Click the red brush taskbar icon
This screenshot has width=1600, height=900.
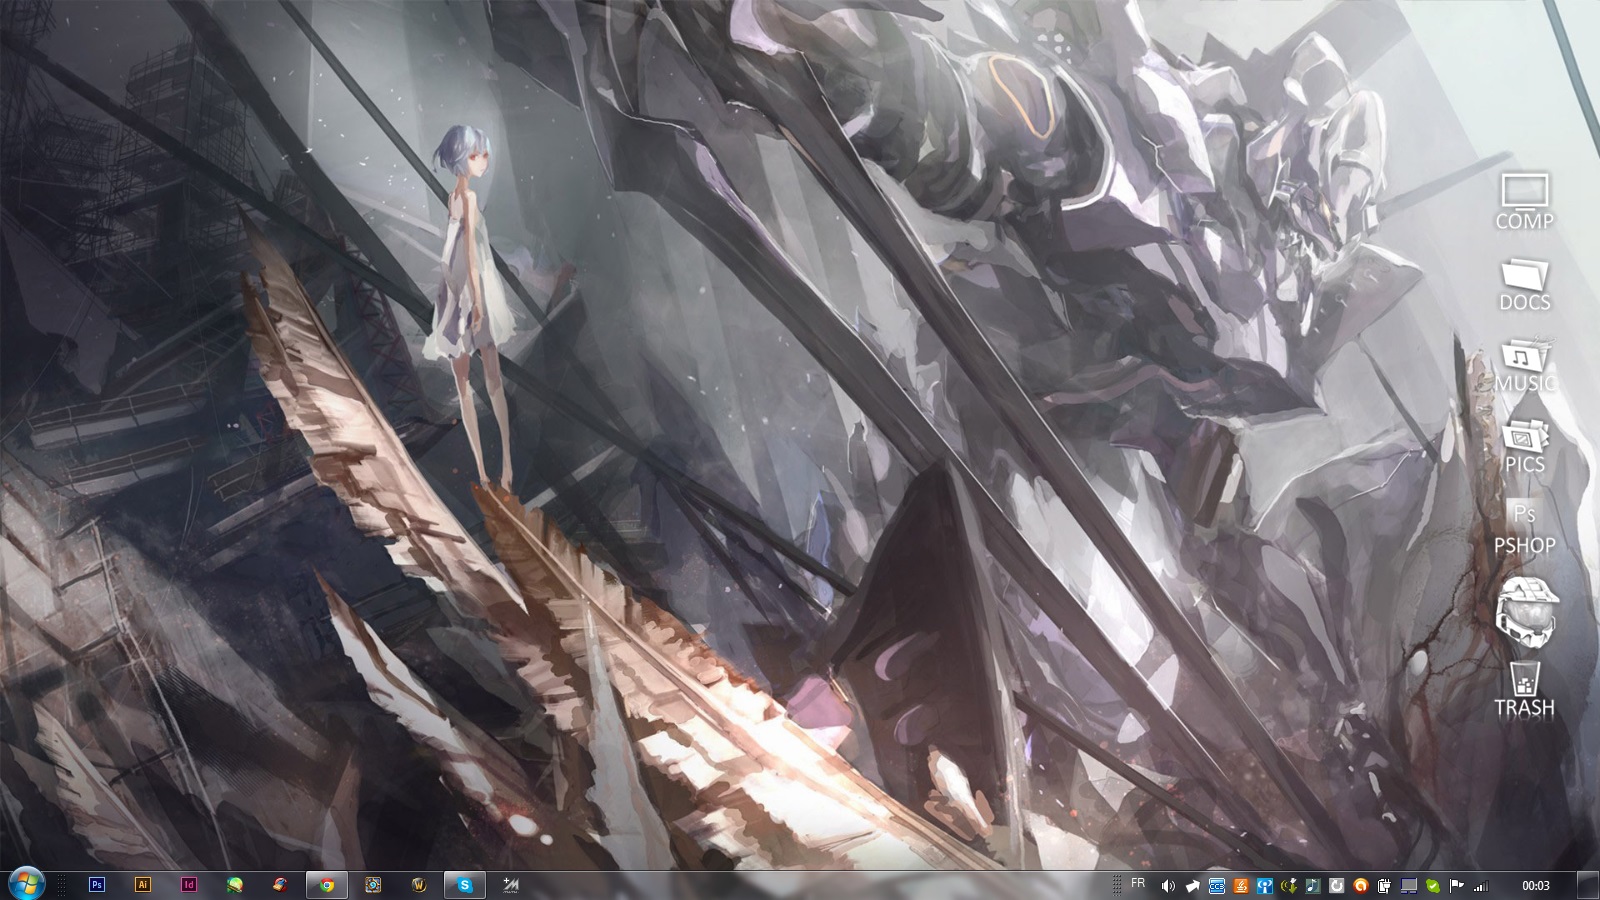click(281, 885)
